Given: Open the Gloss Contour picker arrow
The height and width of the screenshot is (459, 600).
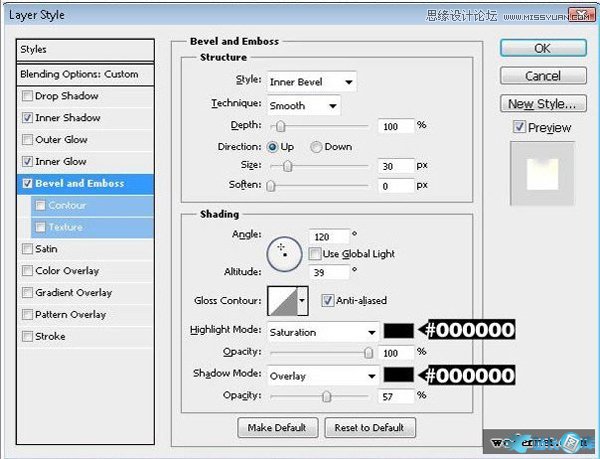Looking at the screenshot, I should tap(302, 301).
